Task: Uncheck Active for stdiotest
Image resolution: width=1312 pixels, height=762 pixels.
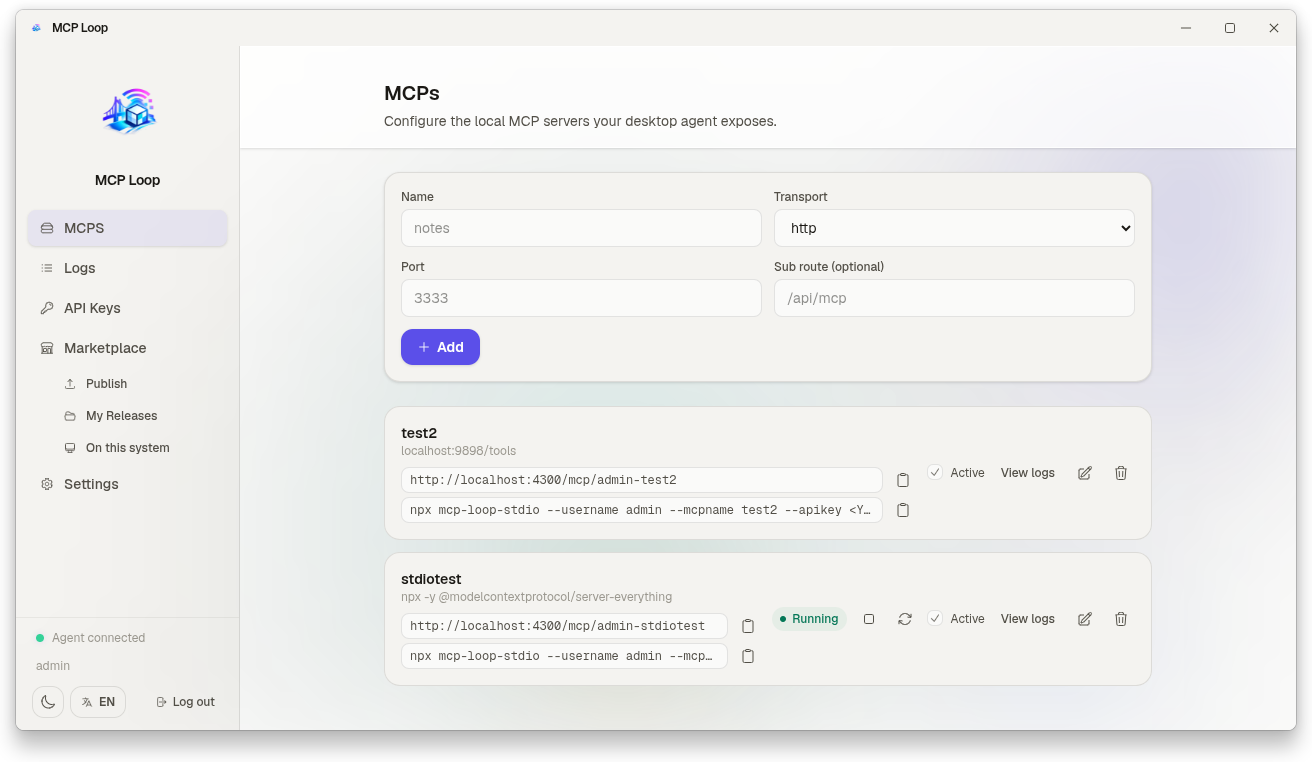Action: coord(935,618)
